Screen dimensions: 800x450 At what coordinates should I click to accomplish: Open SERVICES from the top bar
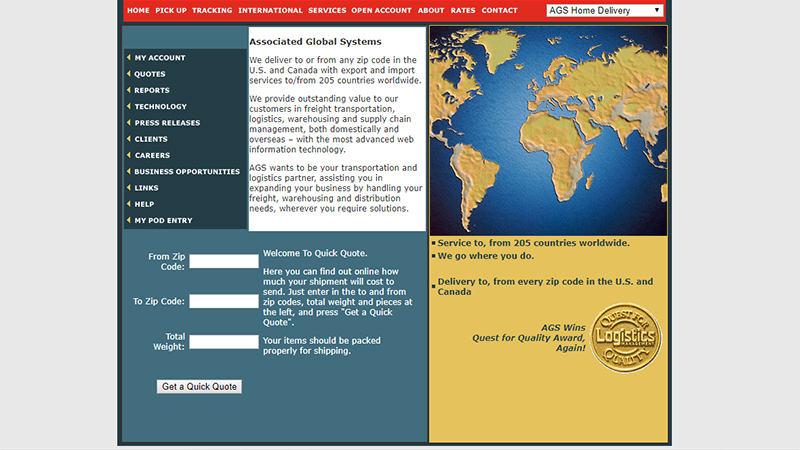327,10
